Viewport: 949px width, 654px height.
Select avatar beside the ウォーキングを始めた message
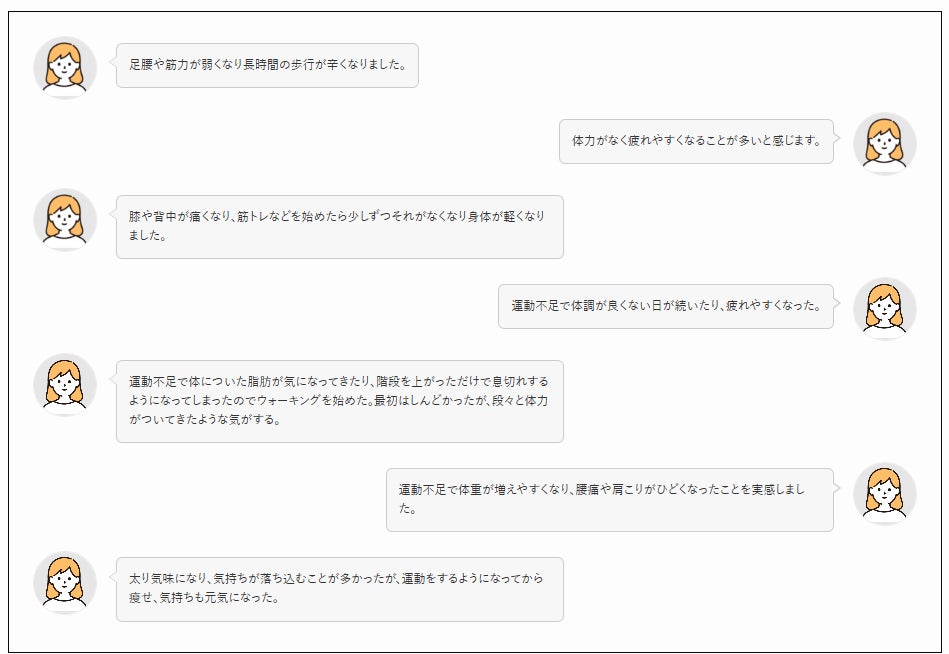[x=65, y=385]
